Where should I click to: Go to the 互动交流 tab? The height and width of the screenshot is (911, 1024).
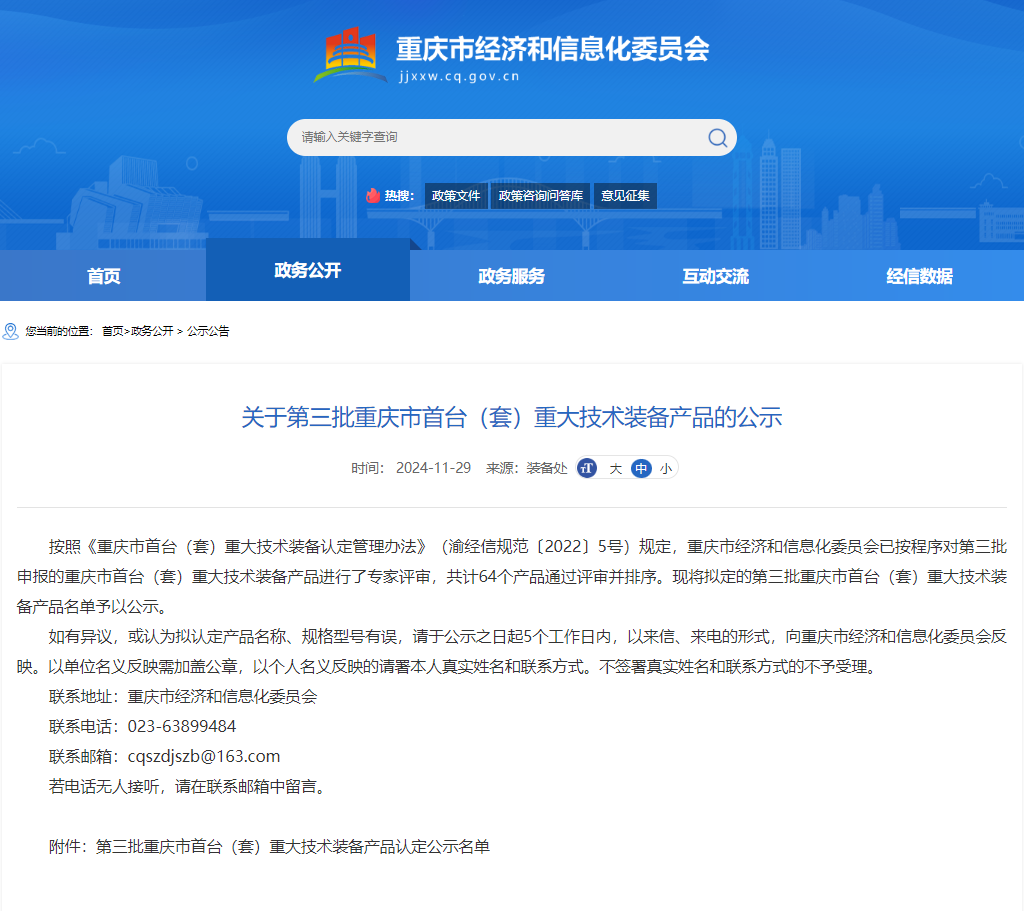(x=716, y=276)
